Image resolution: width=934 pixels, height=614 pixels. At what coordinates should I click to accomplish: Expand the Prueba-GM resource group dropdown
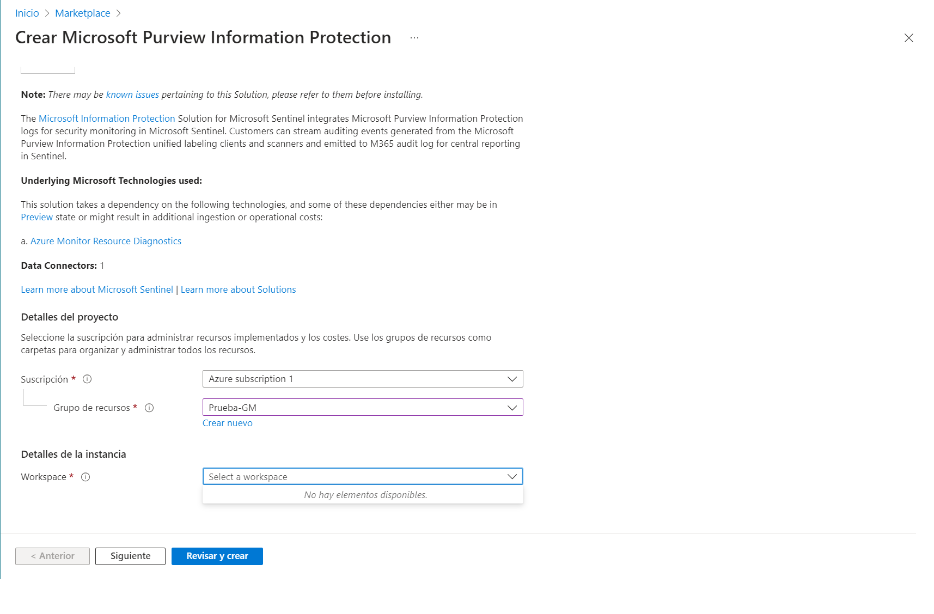[x=363, y=407]
